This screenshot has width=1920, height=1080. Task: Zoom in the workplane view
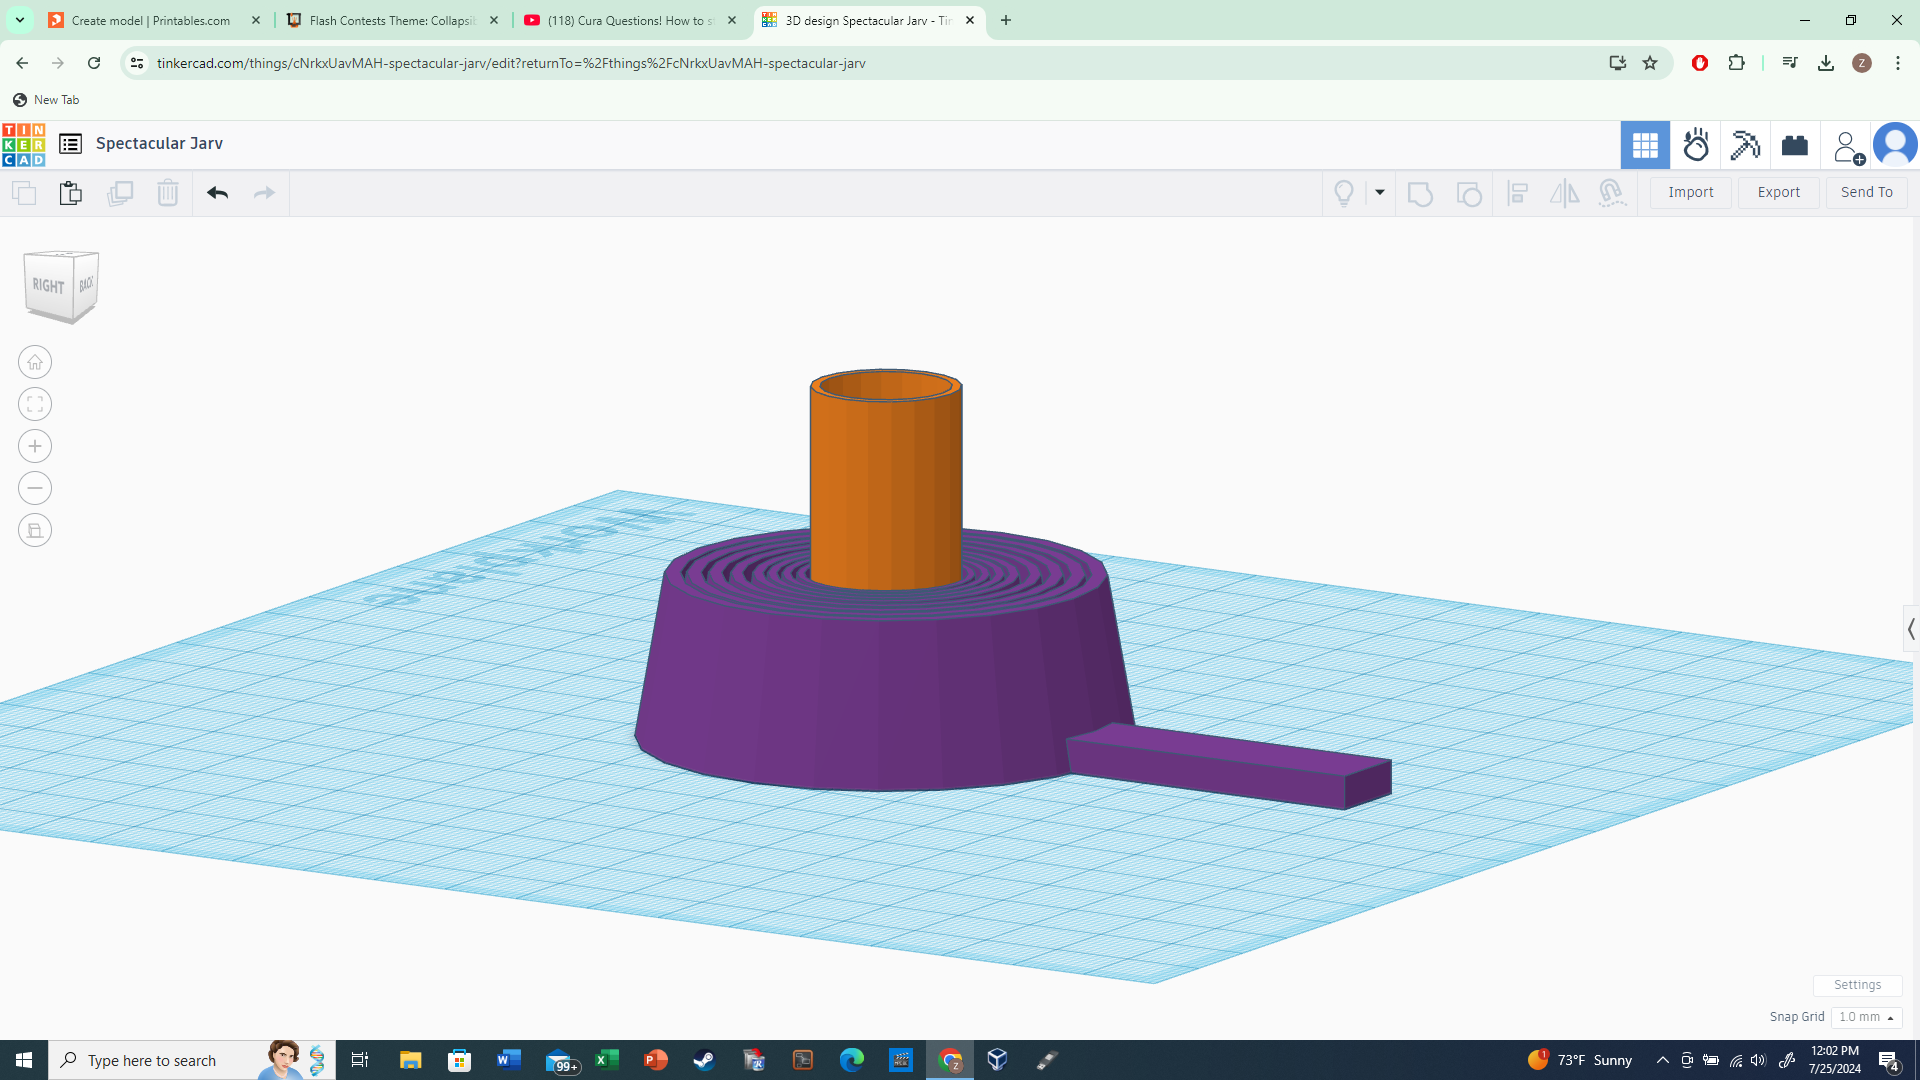(x=35, y=446)
